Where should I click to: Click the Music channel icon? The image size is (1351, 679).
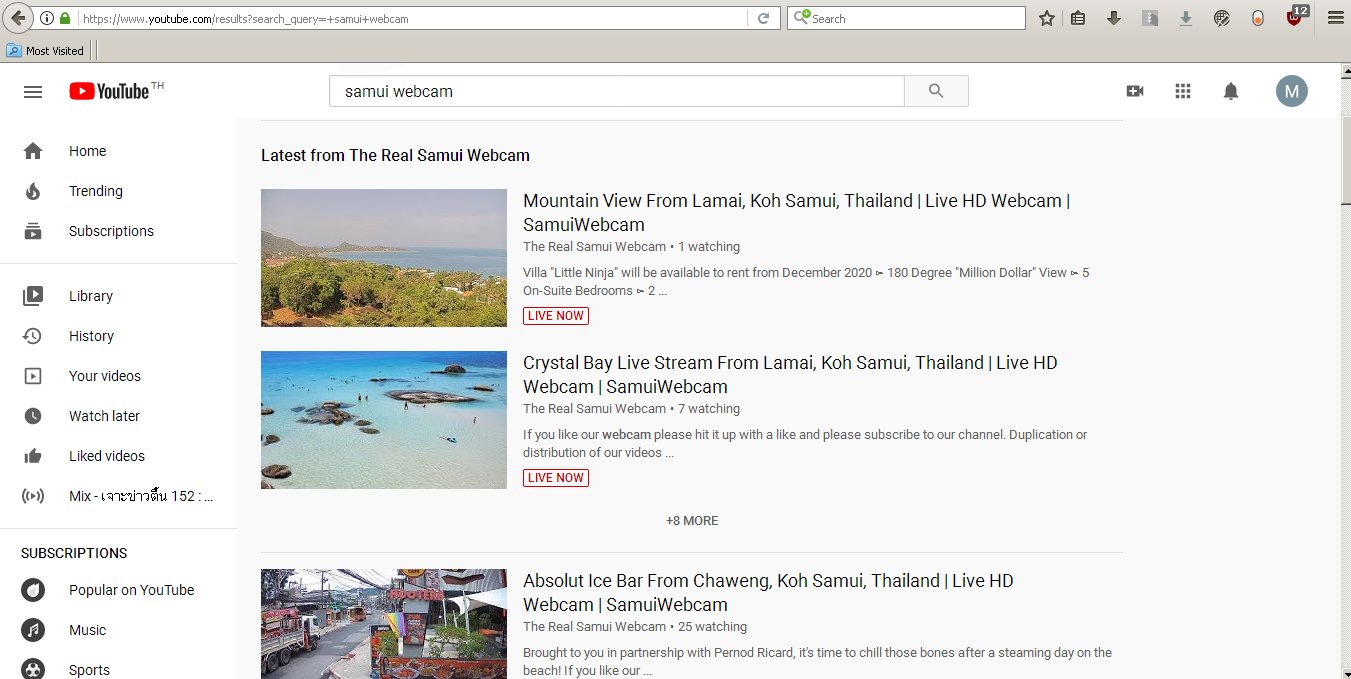(x=33, y=630)
